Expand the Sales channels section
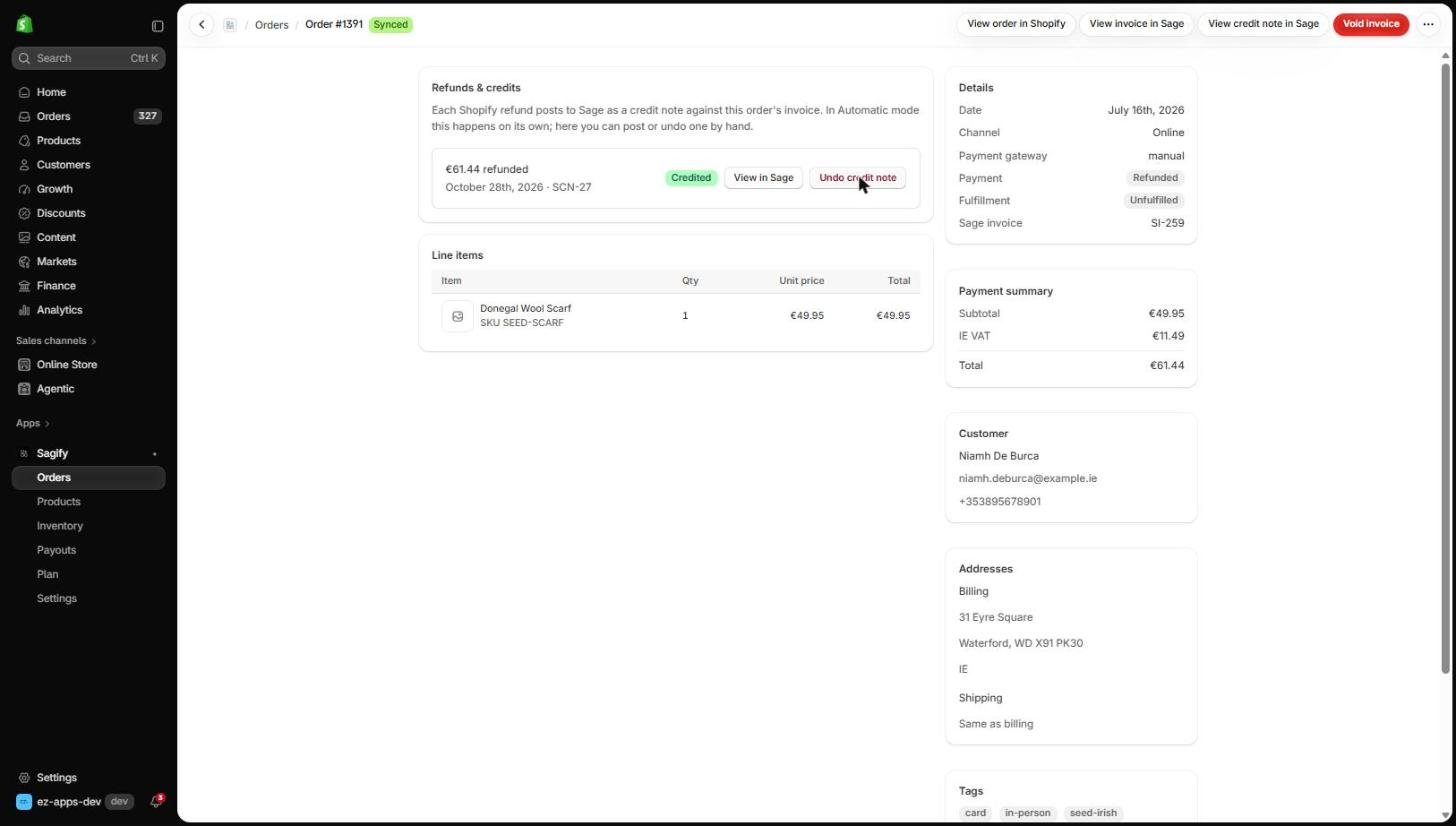This screenshot has height=826, width=1456. point(56,341)
